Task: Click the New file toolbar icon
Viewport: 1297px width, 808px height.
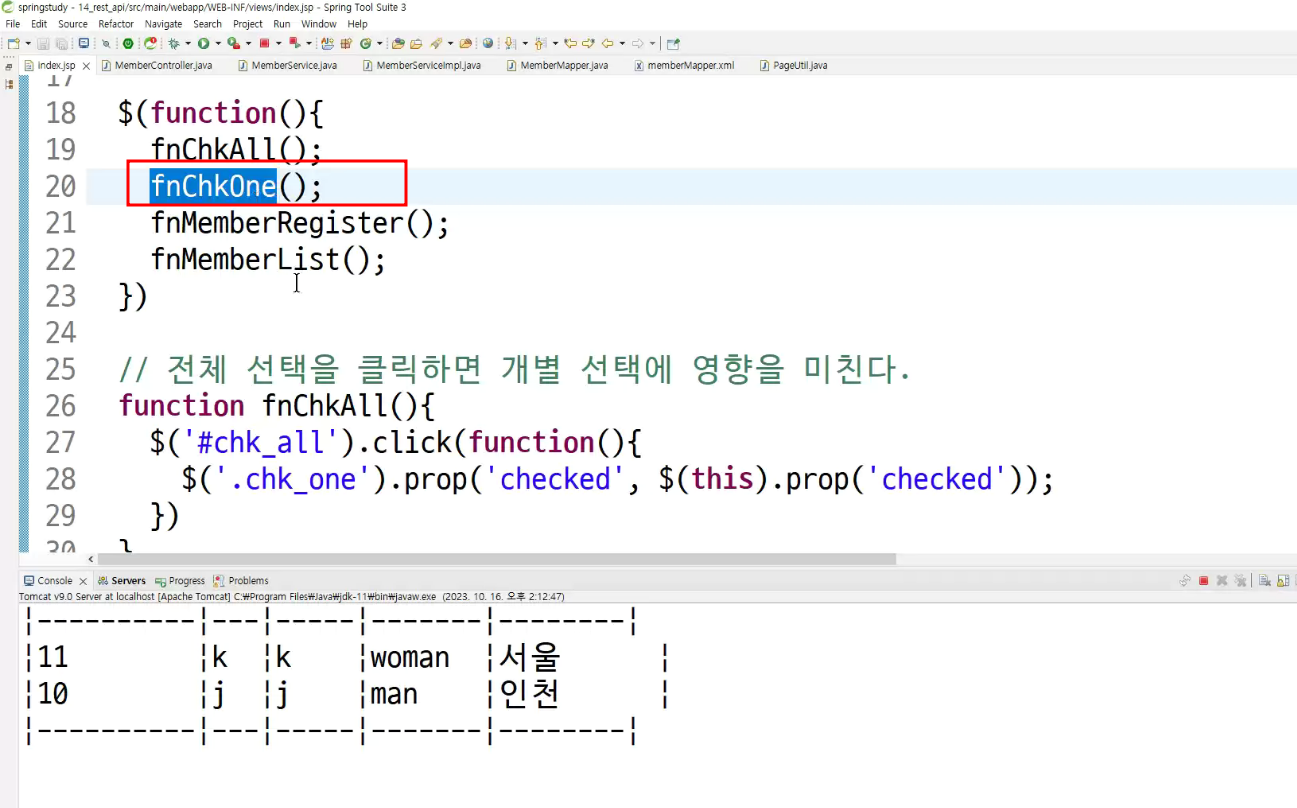Action: pos(13,44)
